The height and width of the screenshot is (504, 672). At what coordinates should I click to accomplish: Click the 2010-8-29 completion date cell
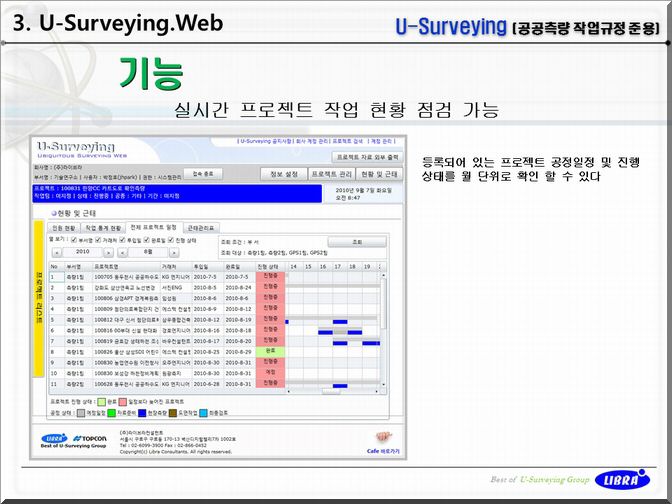click(238, 352)
